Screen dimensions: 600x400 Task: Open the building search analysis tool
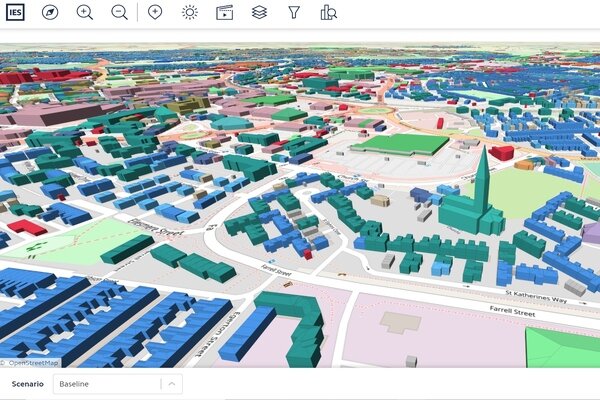[328, 12]
